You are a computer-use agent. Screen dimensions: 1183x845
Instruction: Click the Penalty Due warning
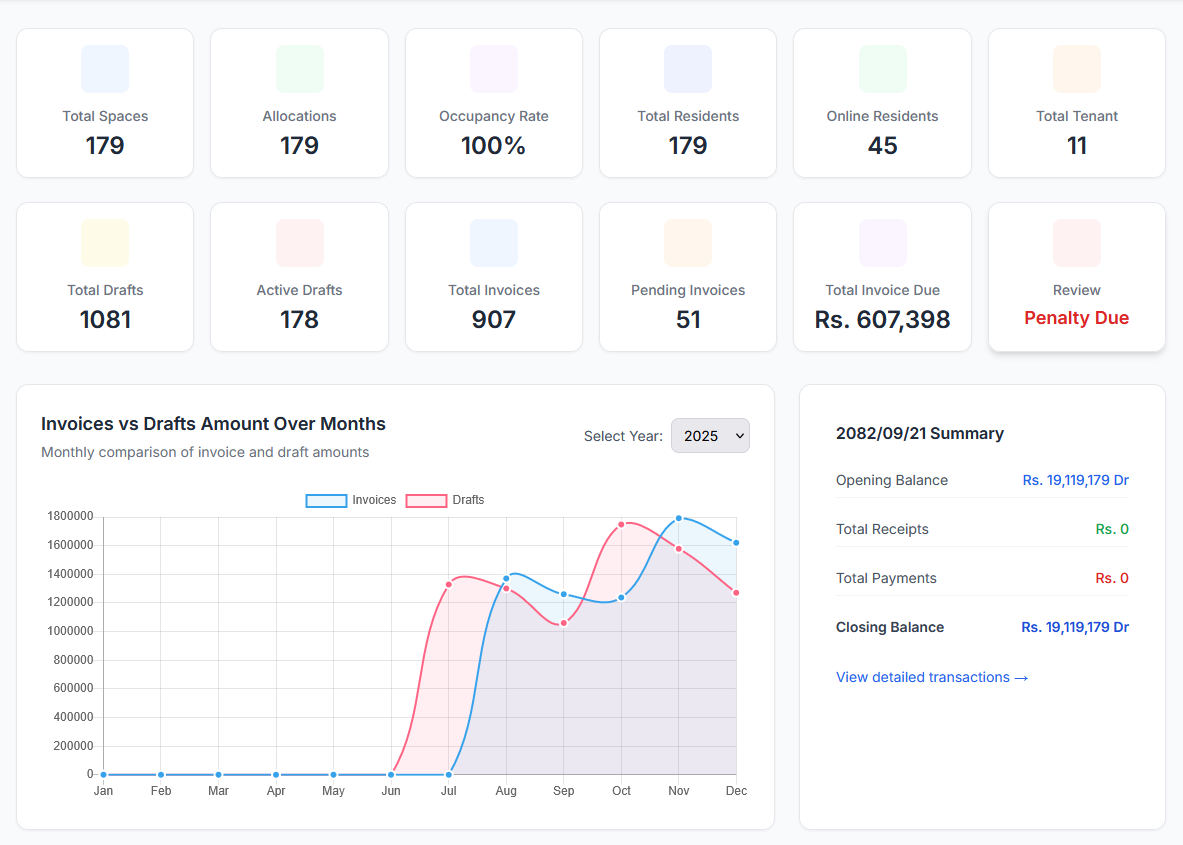coord(1076,318)
